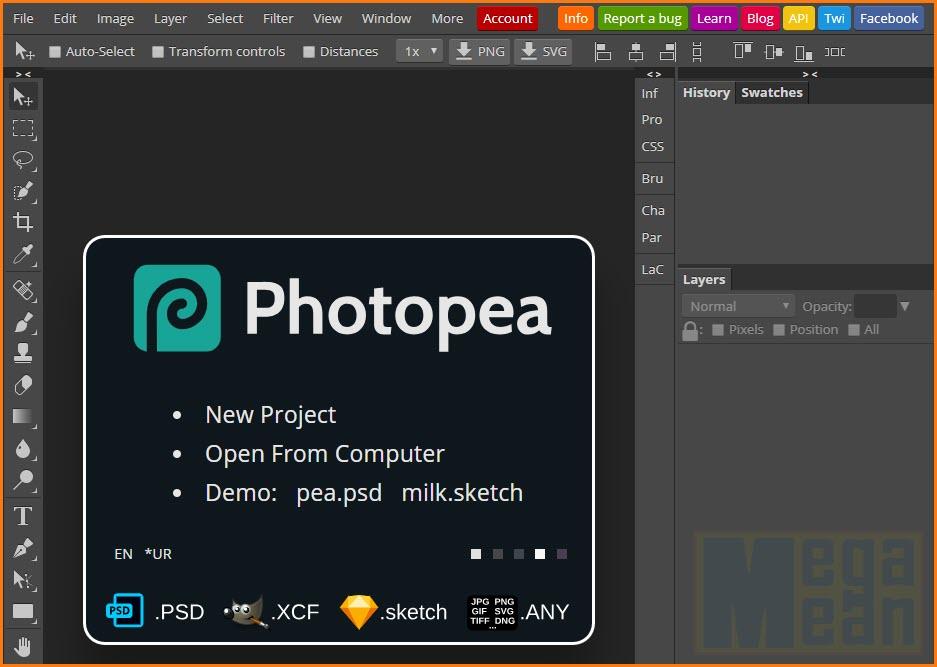937x667 pixels.
Task: Select the Type tool
Action: 22,515
